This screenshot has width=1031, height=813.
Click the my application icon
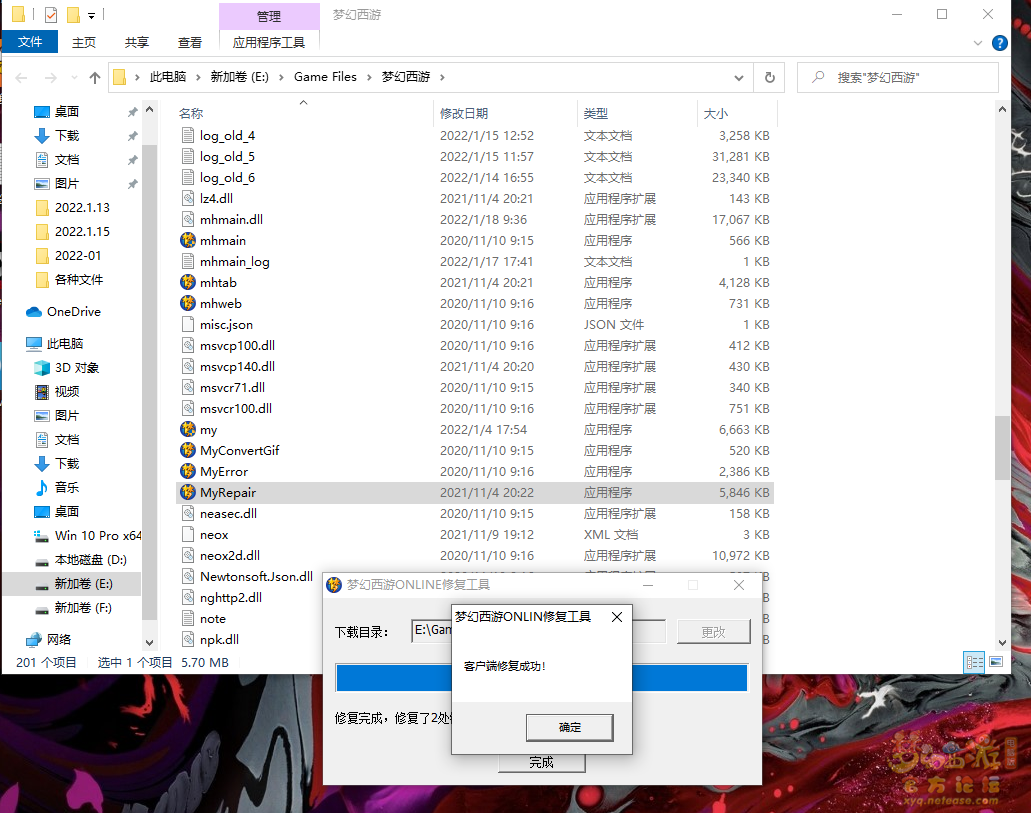pyautogui.click(x=188, y=430)
